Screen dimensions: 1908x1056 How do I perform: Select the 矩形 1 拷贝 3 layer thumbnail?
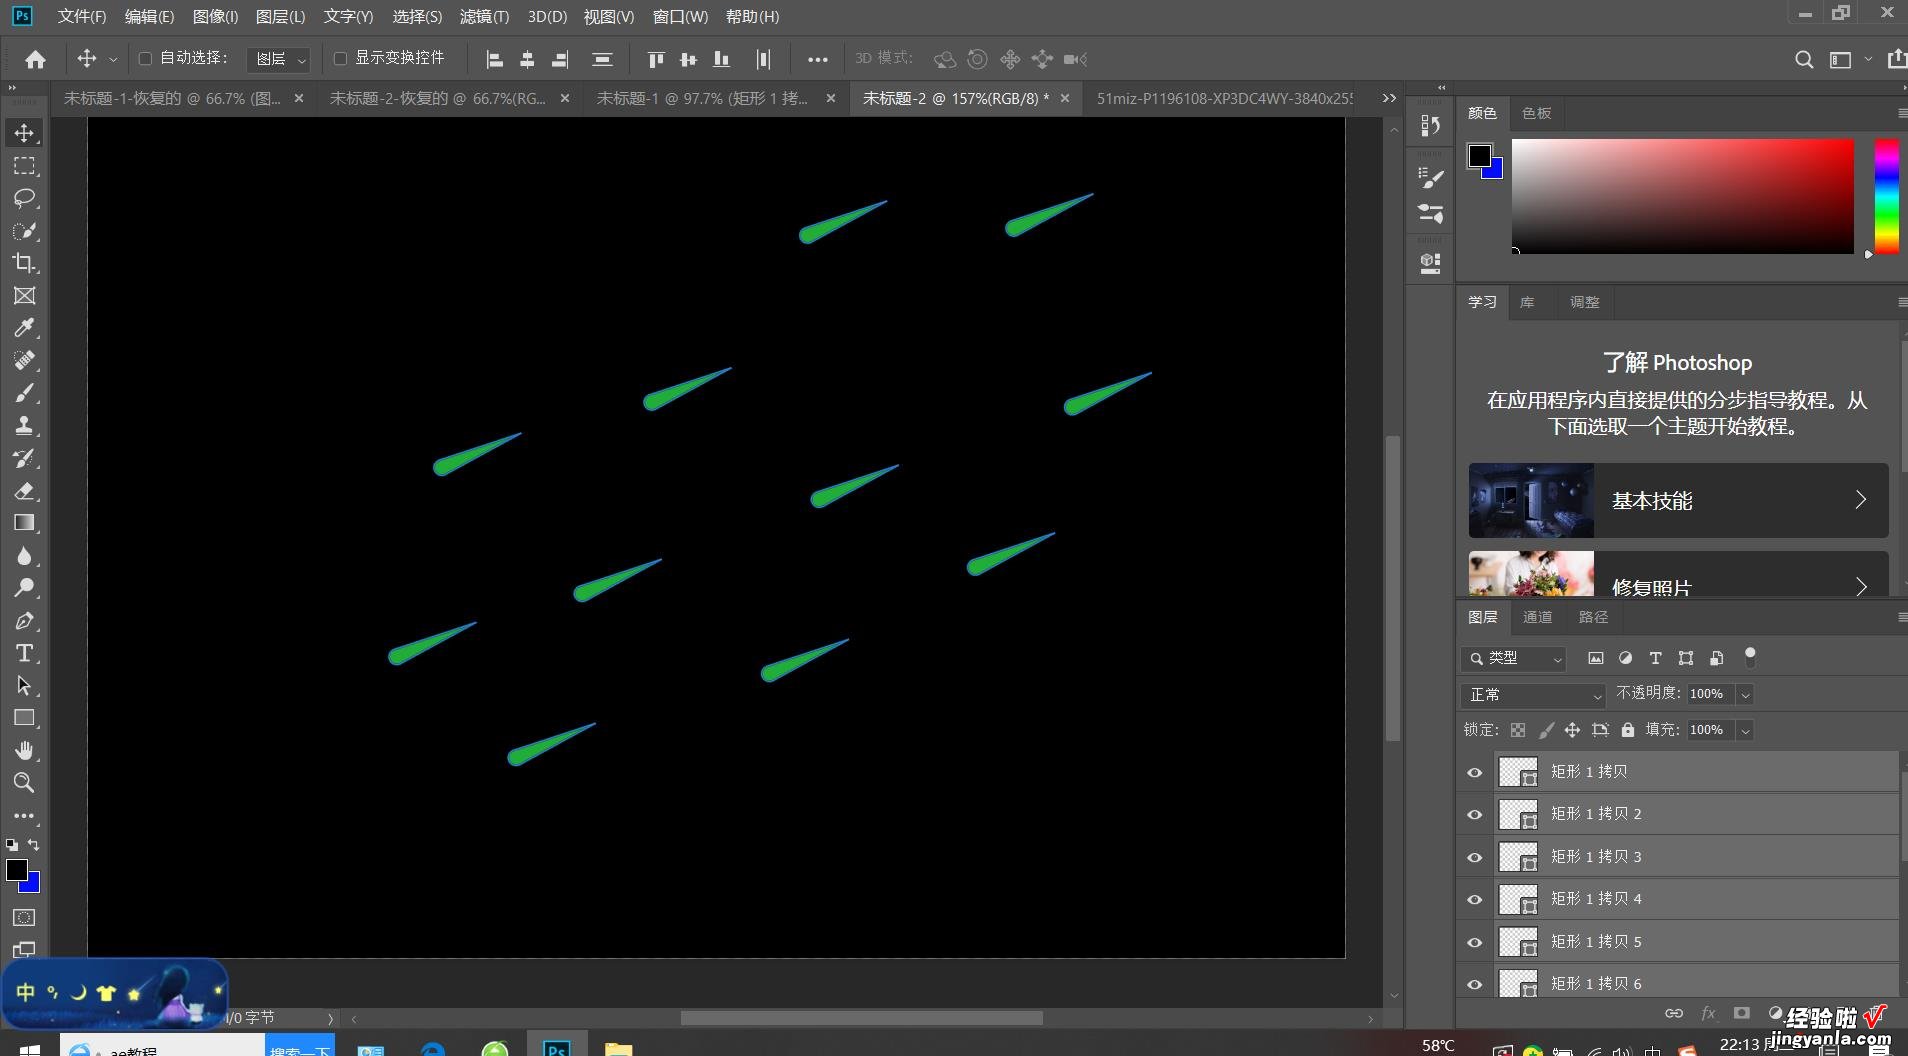pyautogui.click(x=1517, y=857)
